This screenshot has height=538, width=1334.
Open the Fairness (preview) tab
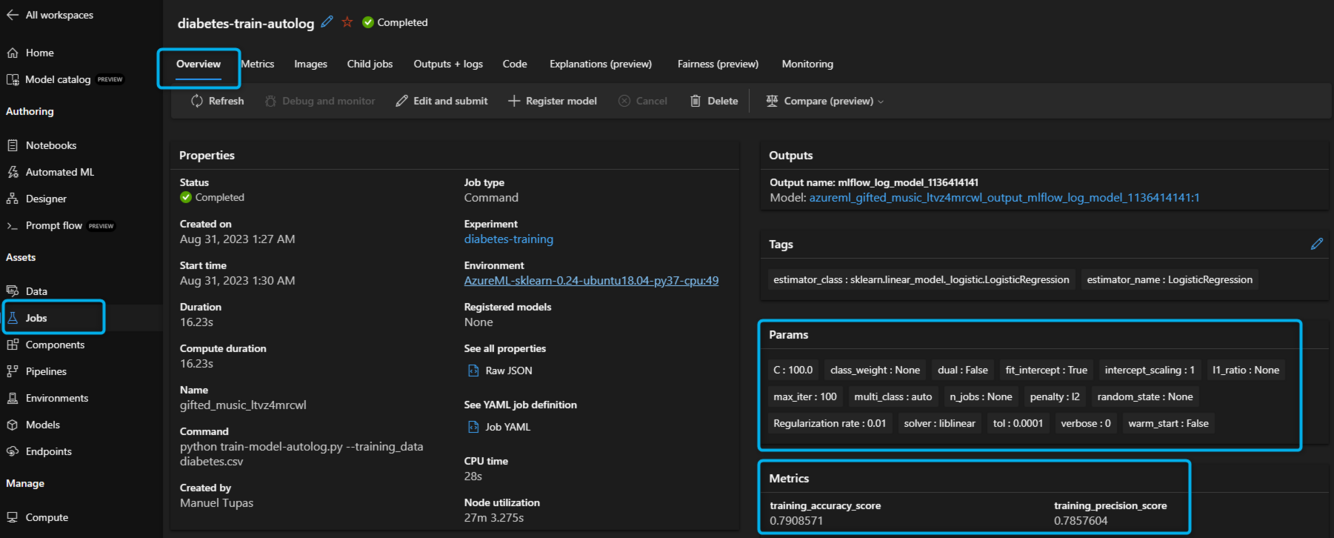[x=718, y=64]
